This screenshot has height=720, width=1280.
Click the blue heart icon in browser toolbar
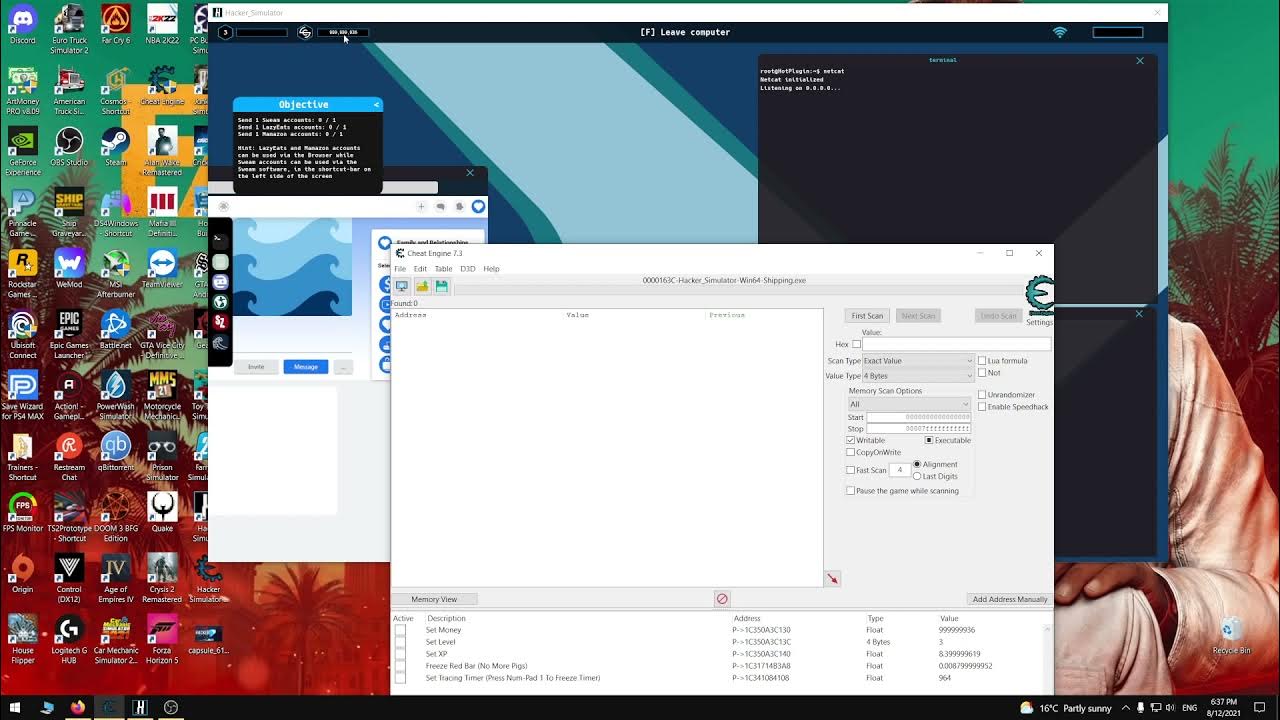478,206
